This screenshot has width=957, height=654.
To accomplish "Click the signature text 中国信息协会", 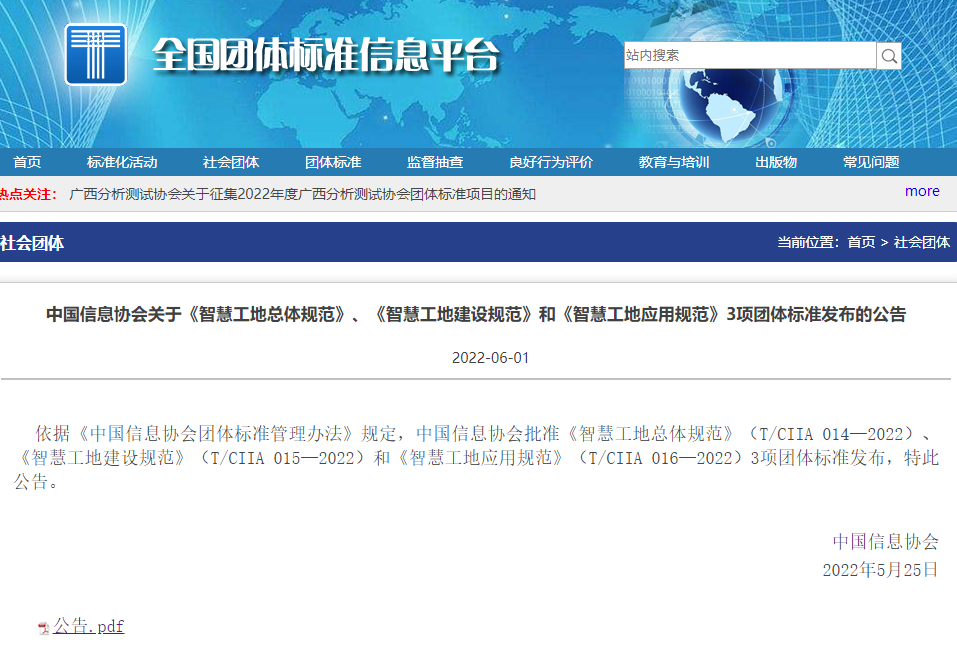I will (x=886, y=541).
